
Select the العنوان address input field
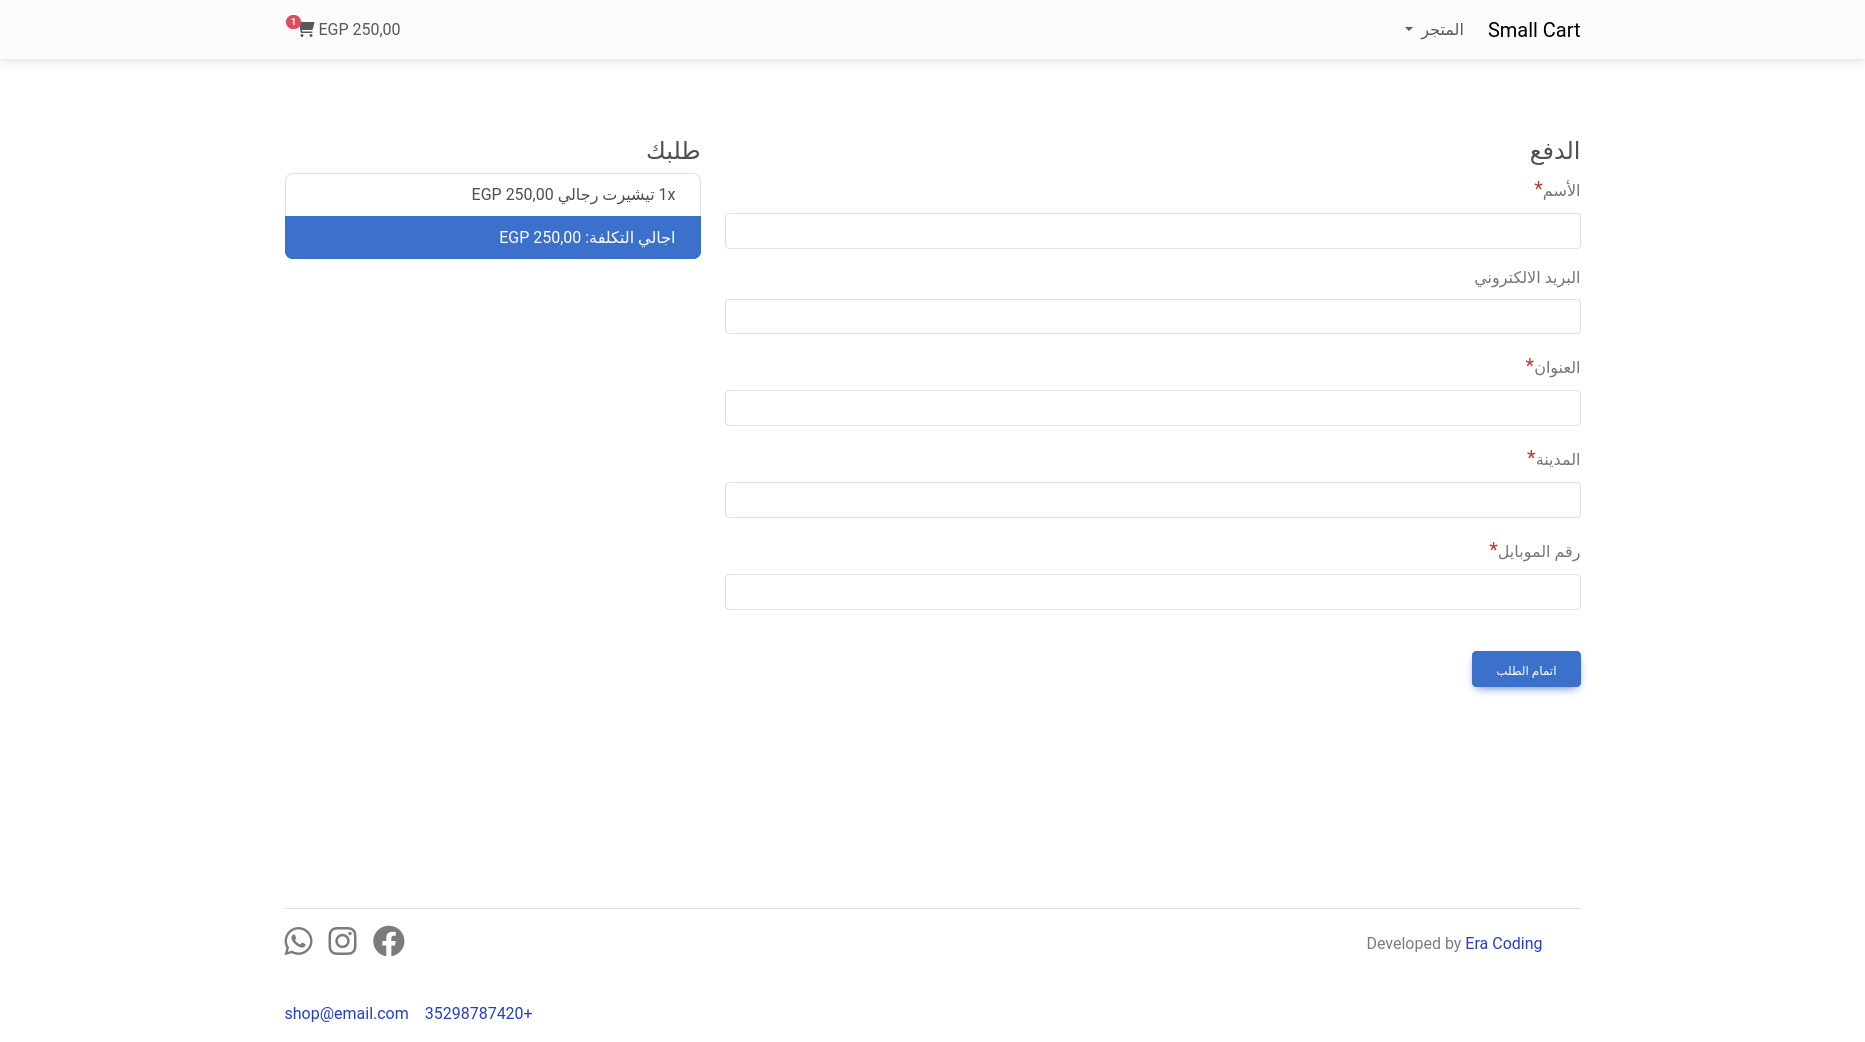(x=1152, y=408)
